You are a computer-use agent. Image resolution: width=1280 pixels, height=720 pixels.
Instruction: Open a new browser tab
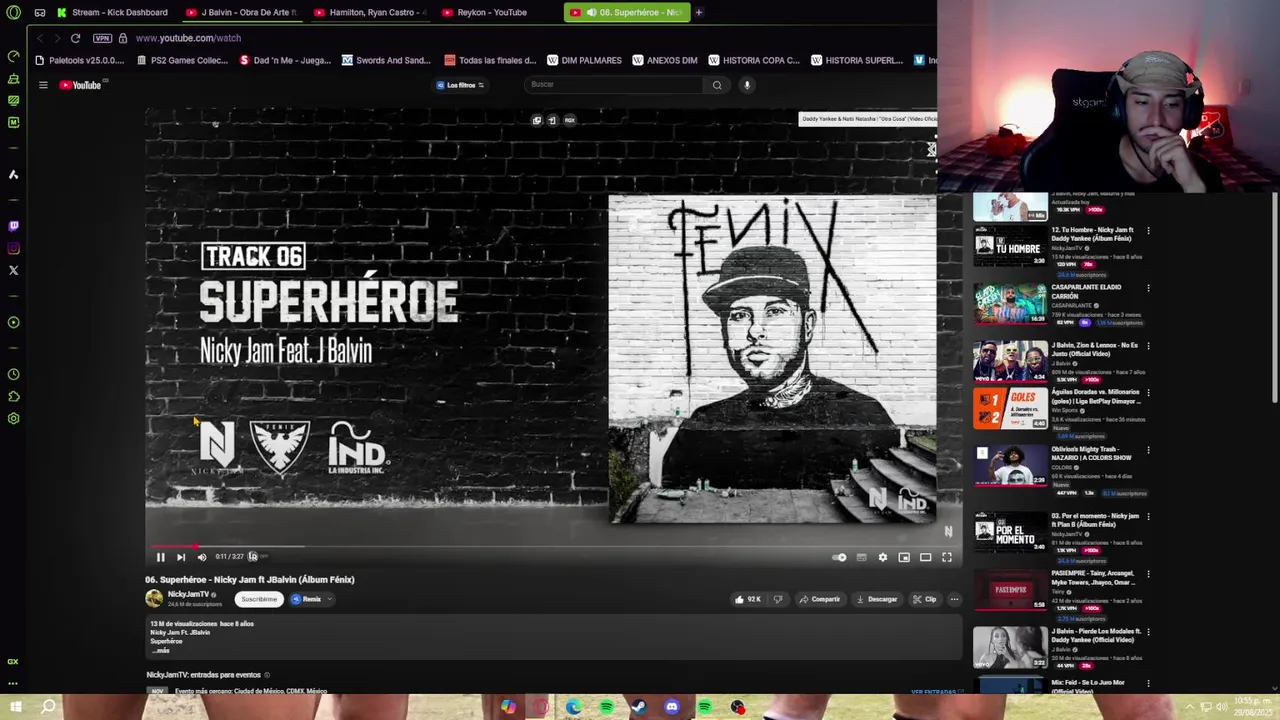click(x=699, y=12)
